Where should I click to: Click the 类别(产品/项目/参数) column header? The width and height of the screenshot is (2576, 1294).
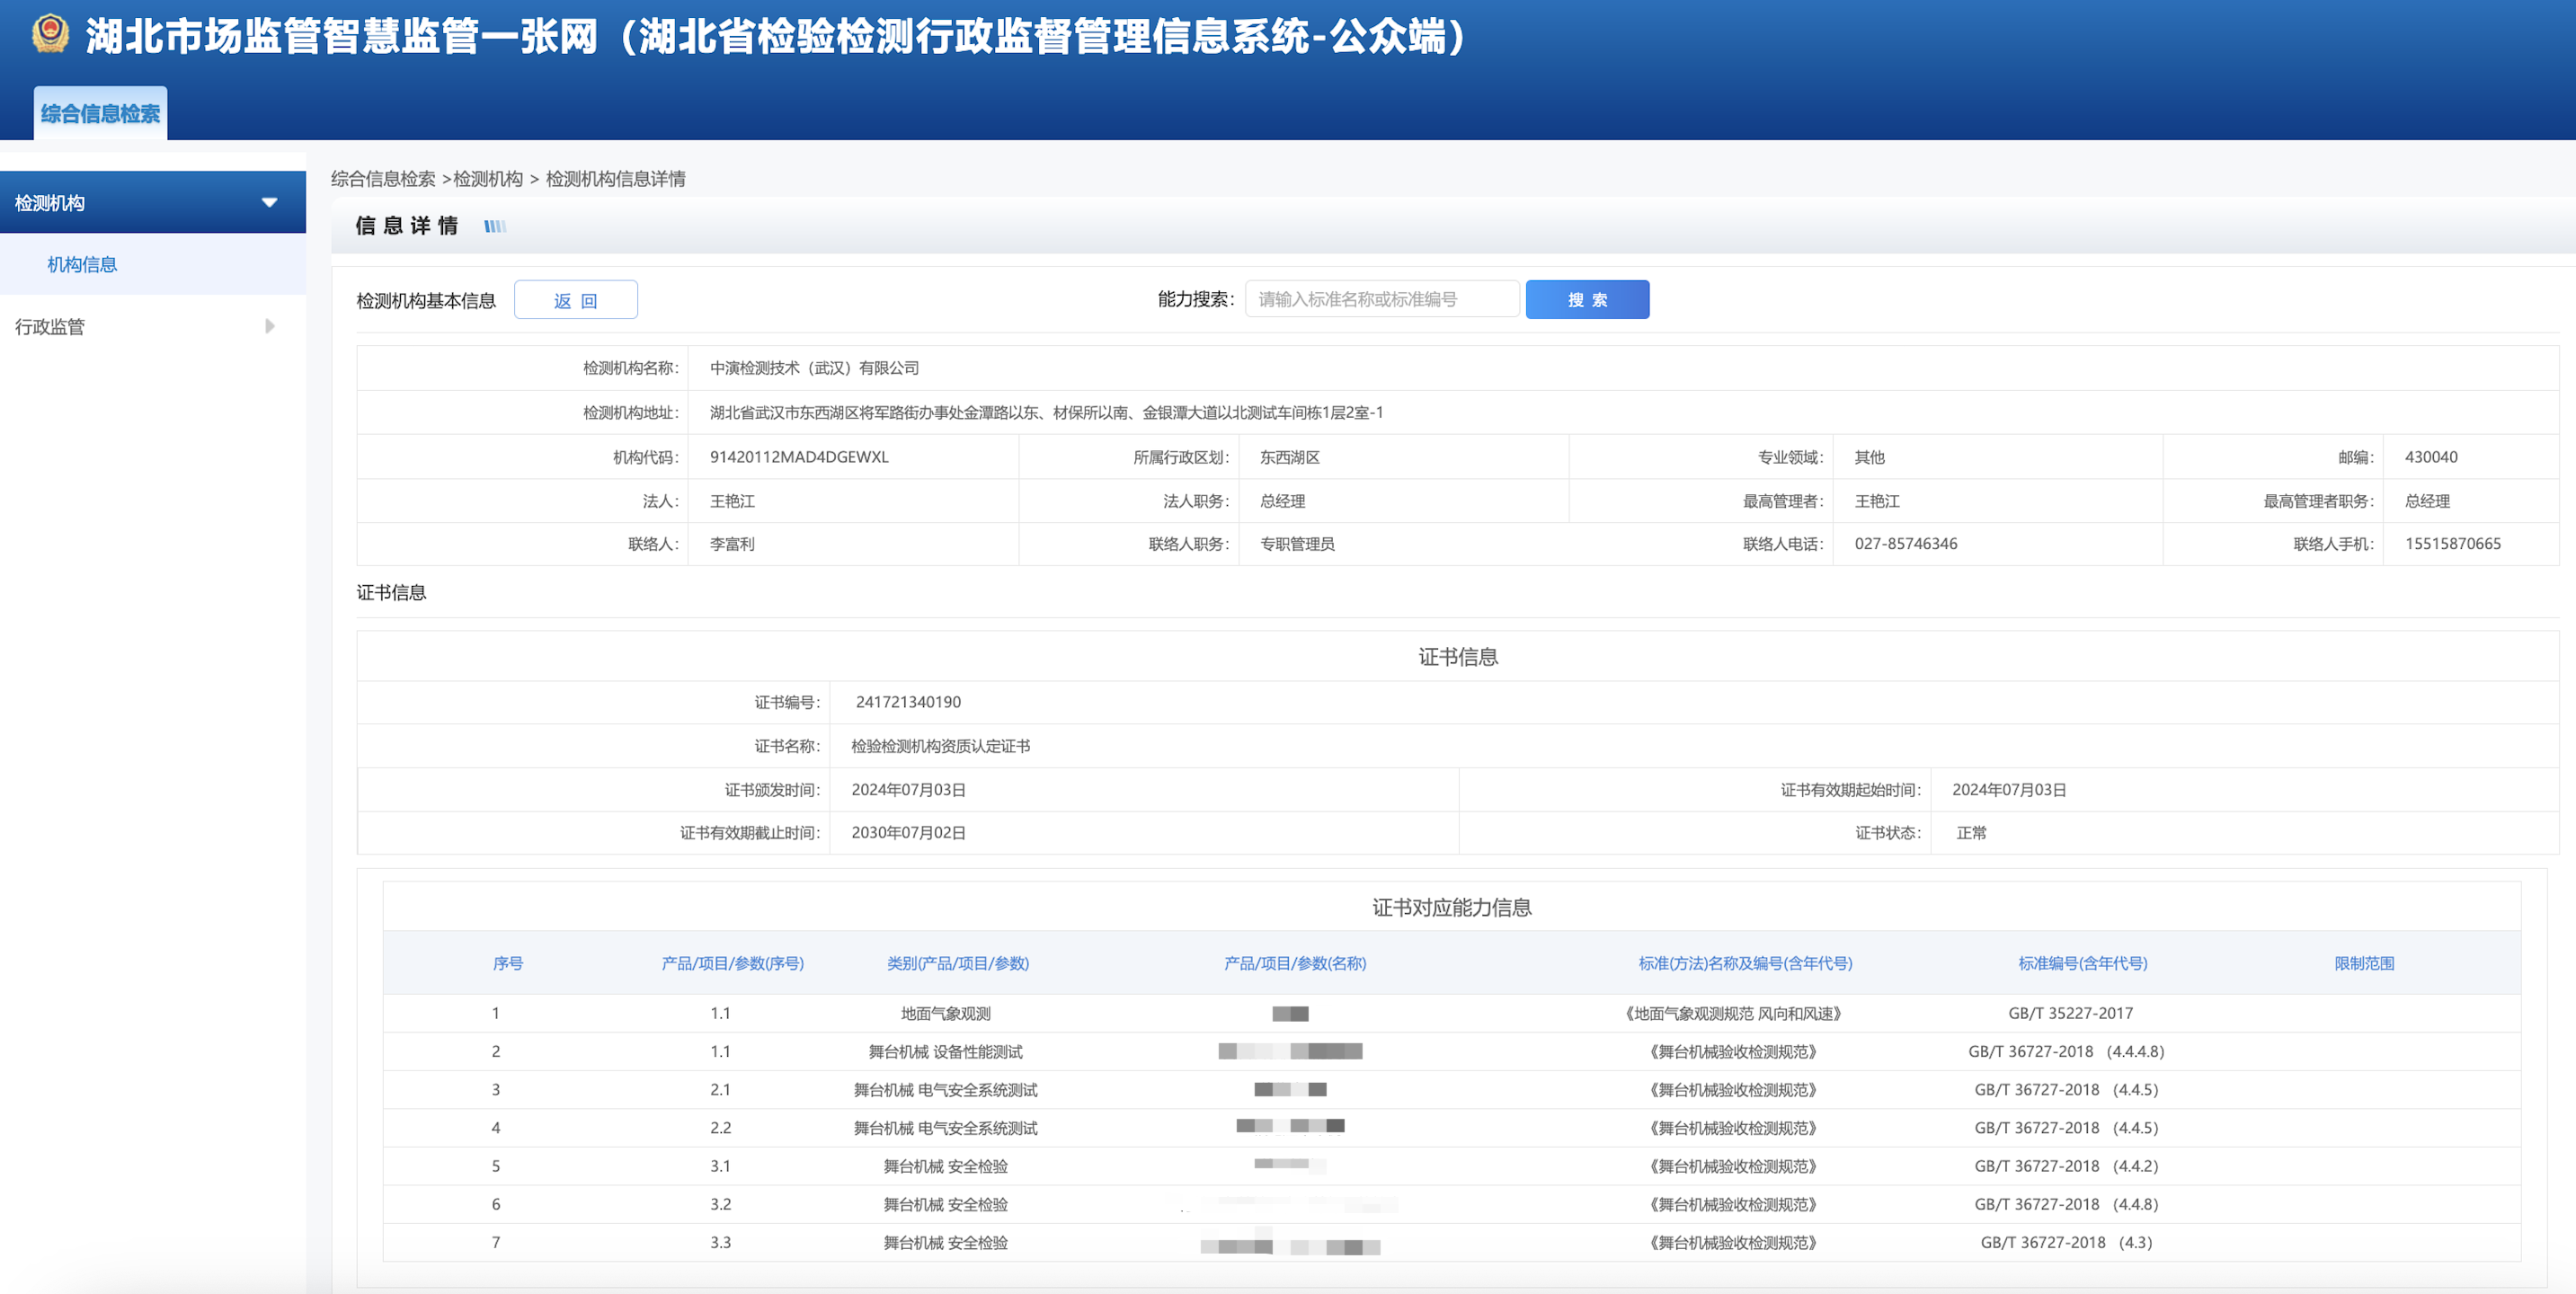tap(957, 963)
